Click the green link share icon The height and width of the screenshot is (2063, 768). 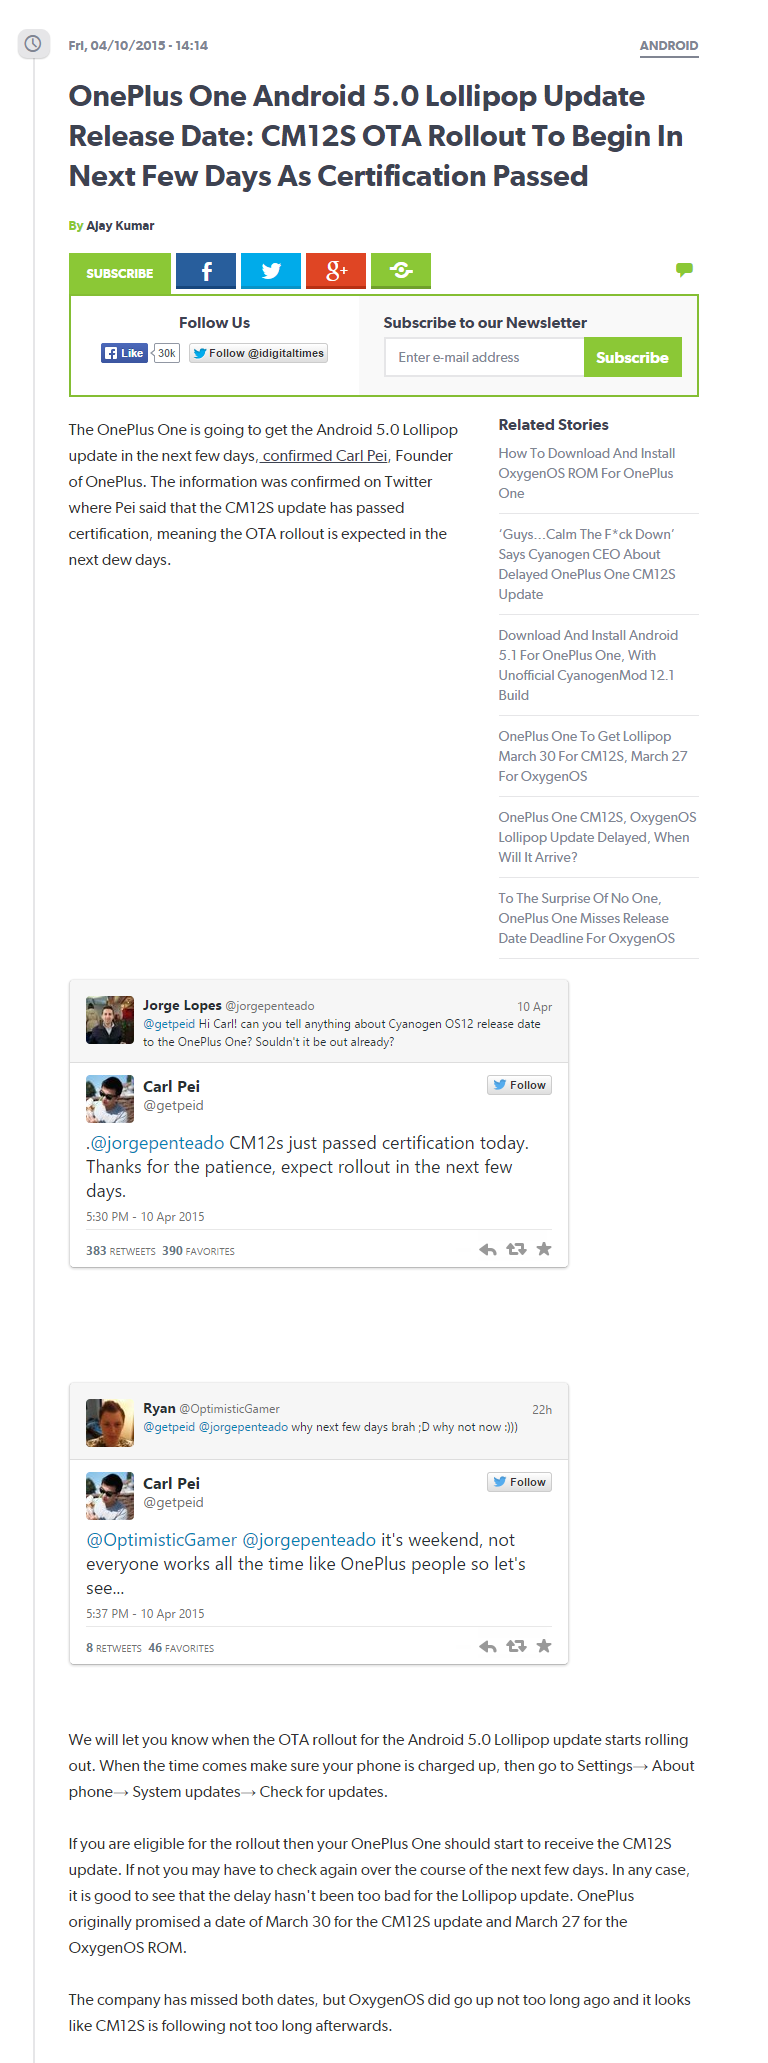(401, 271)
